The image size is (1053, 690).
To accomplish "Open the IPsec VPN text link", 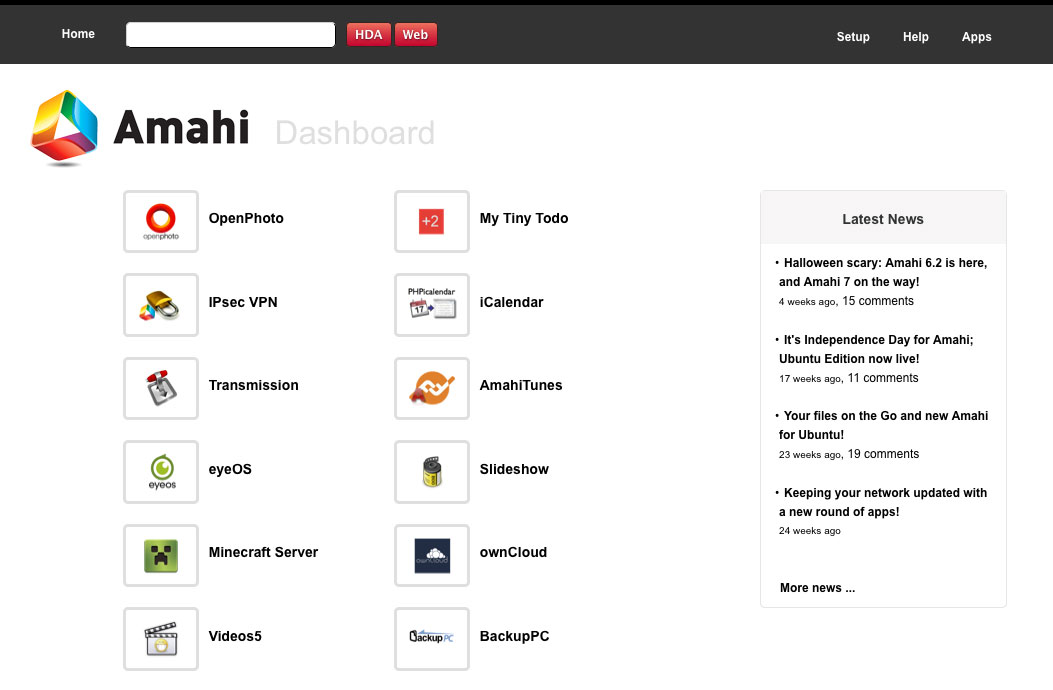I will [243, 302].
